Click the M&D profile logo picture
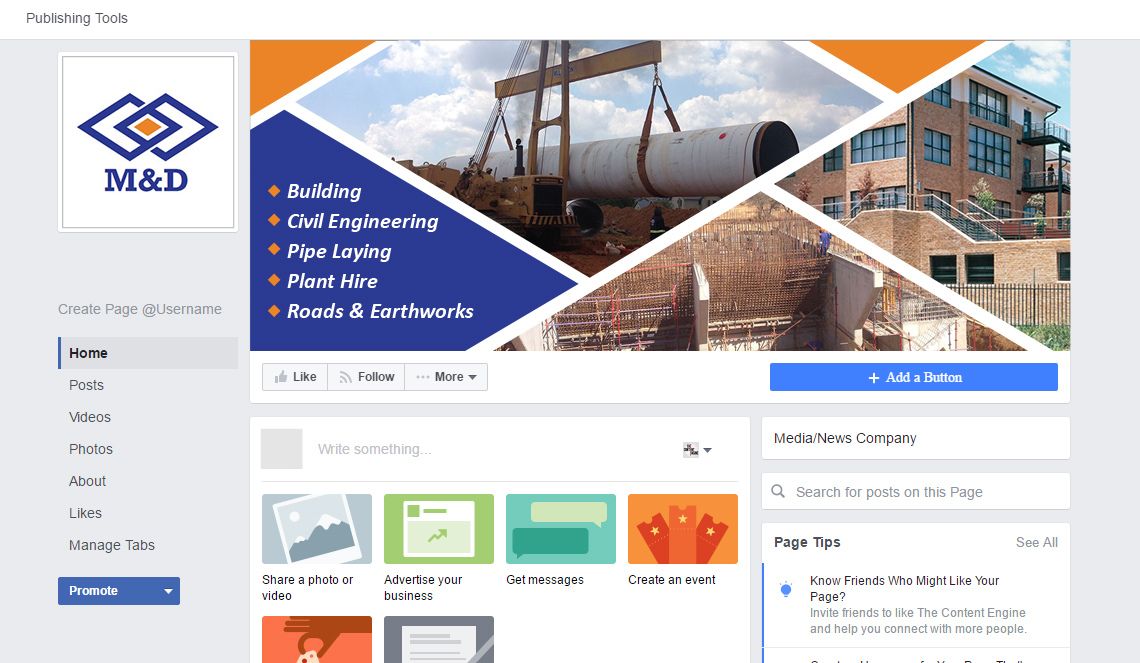Screen dimensions: 1140x663 coord(148,142)
